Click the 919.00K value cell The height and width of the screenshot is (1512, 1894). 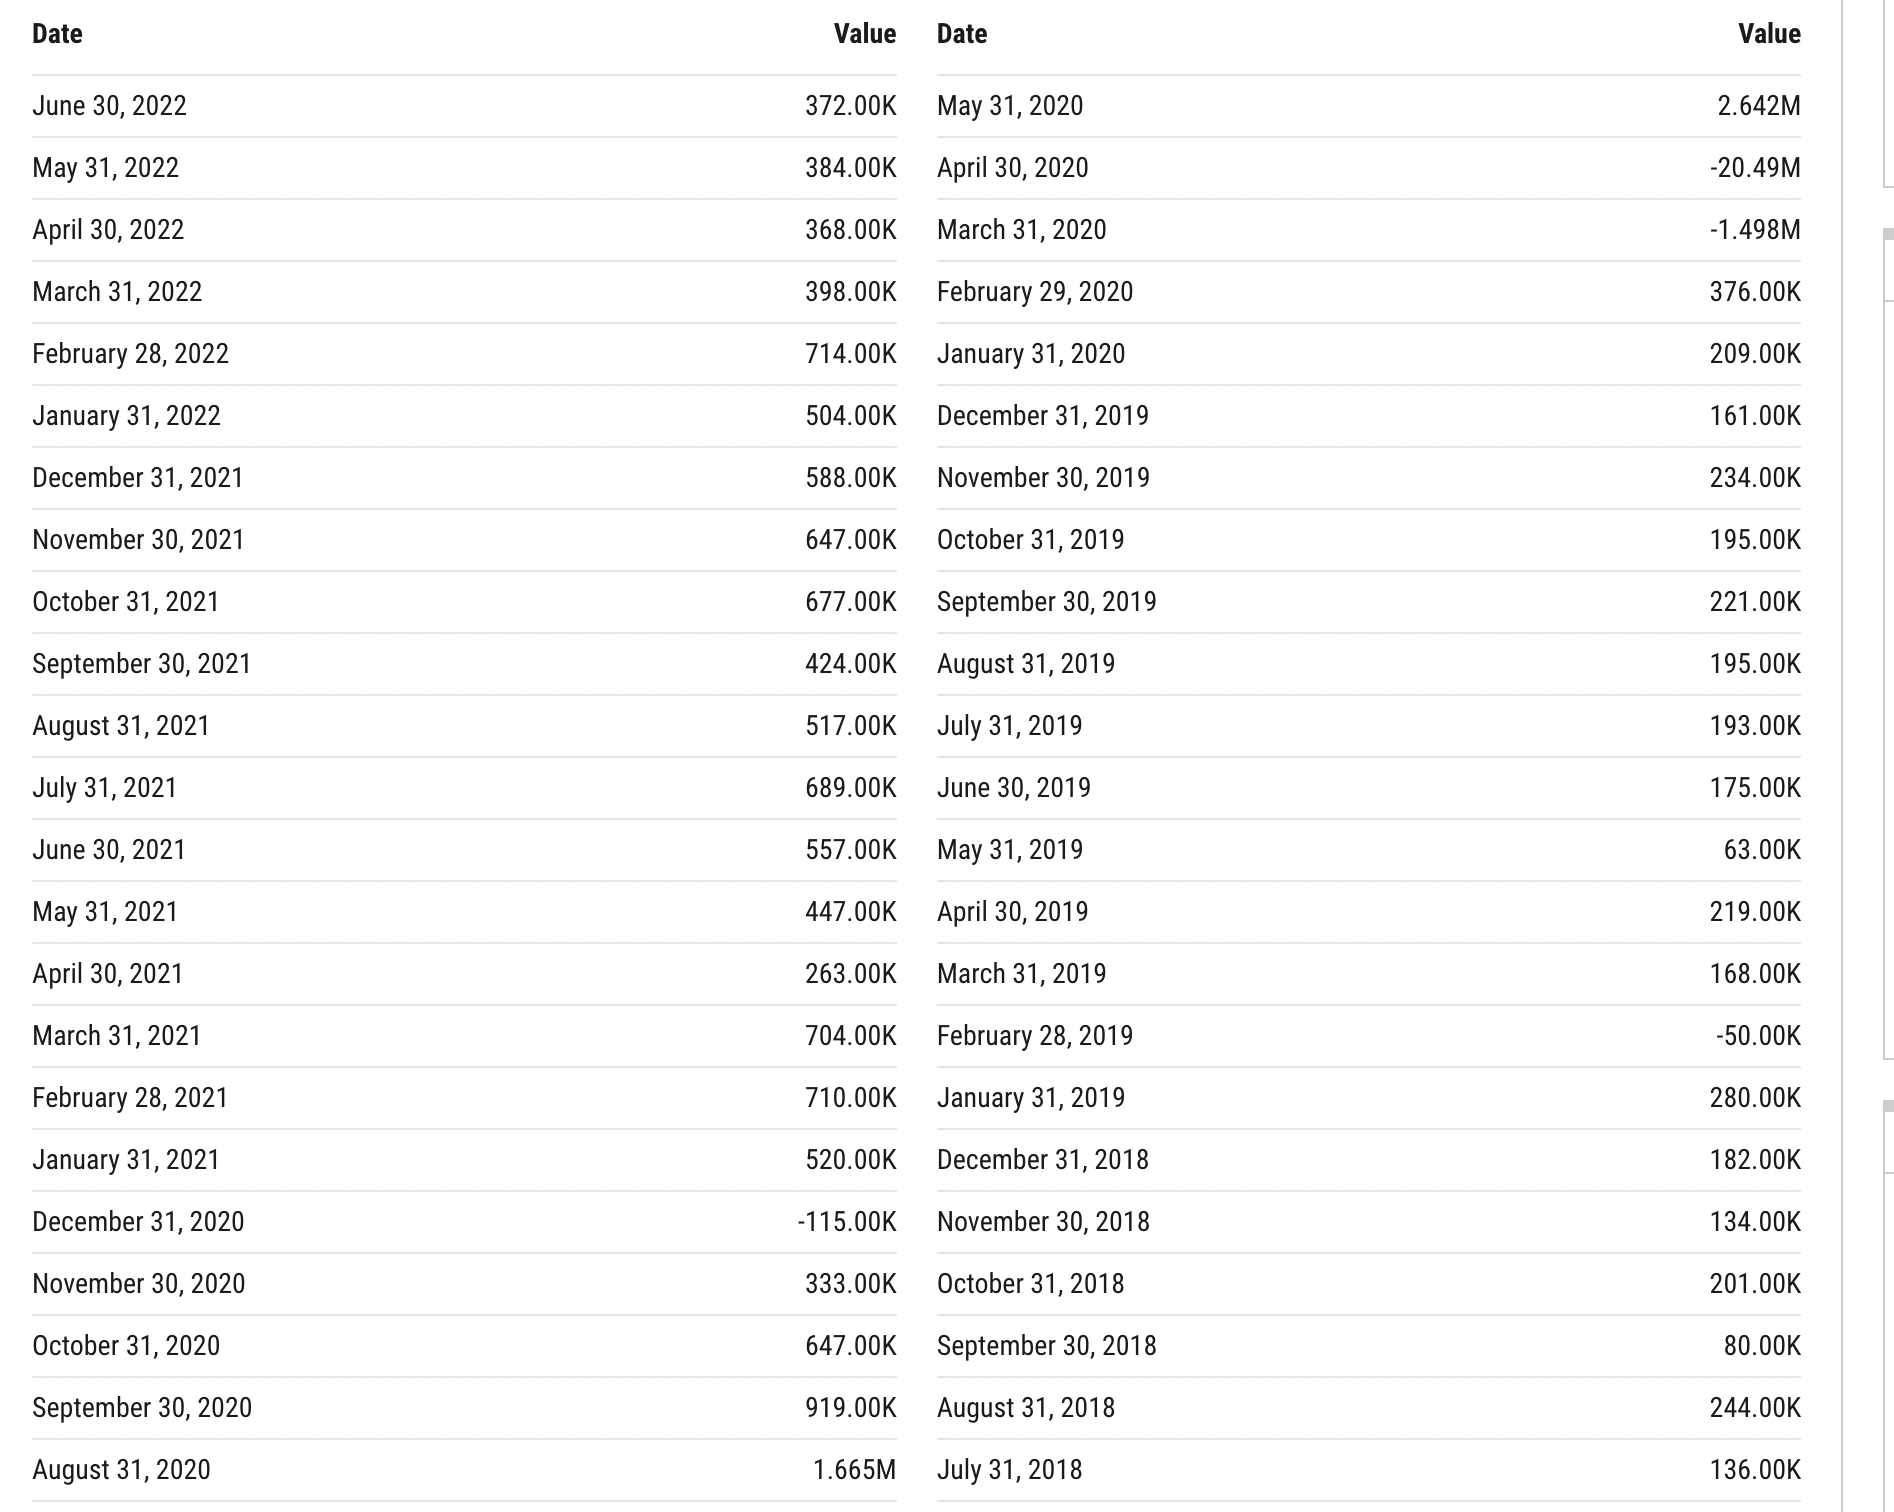click(850, 1408)
